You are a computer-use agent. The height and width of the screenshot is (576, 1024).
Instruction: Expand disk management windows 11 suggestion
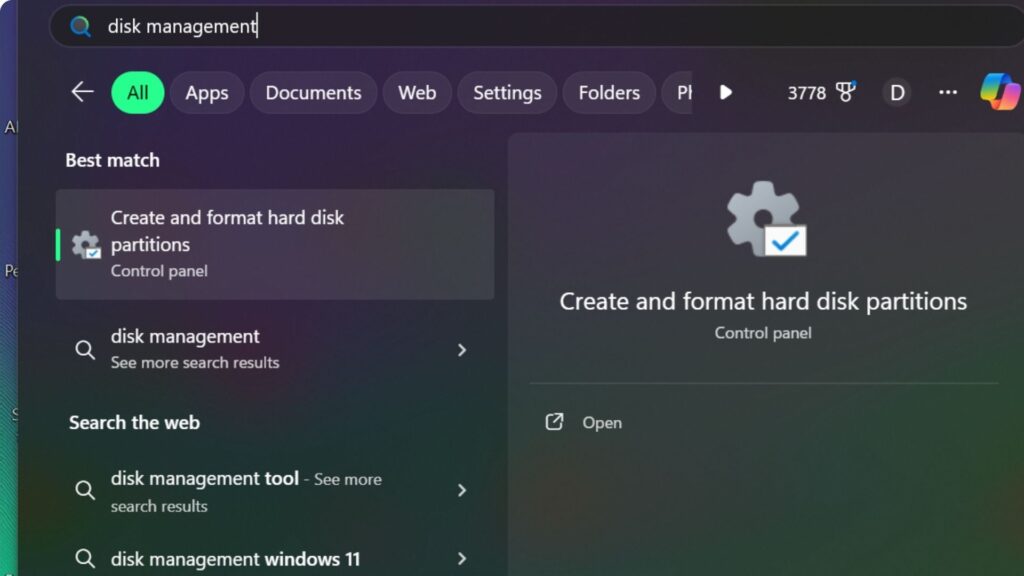[461, 558]
